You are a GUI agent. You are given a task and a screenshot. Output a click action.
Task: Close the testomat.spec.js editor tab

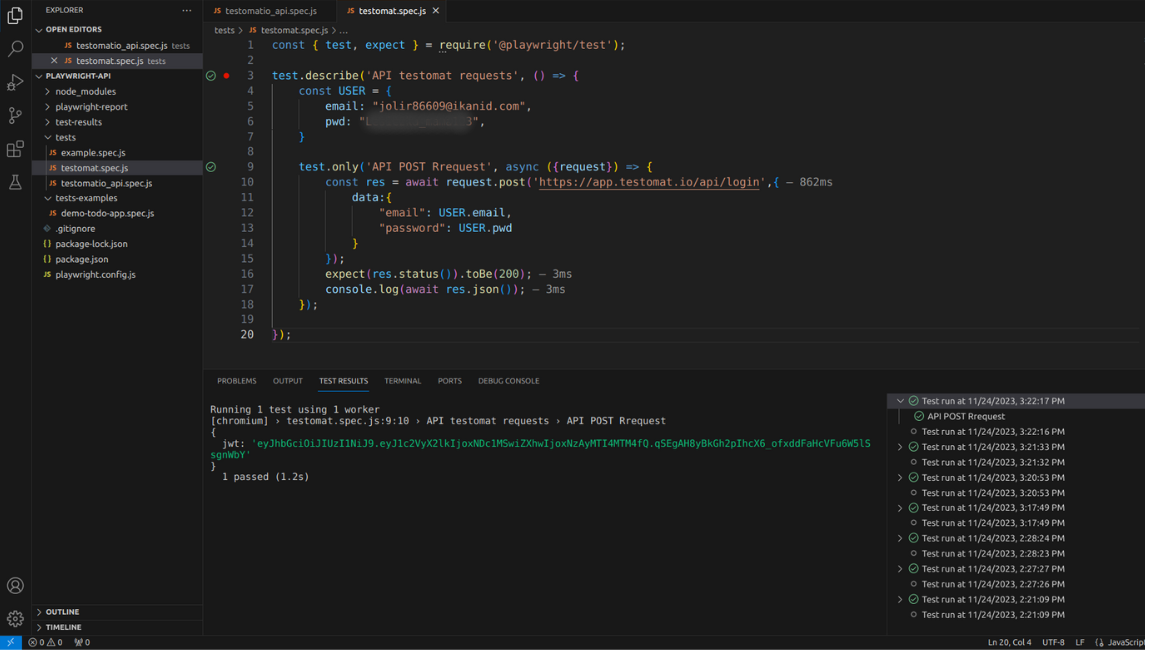point(436,11)
